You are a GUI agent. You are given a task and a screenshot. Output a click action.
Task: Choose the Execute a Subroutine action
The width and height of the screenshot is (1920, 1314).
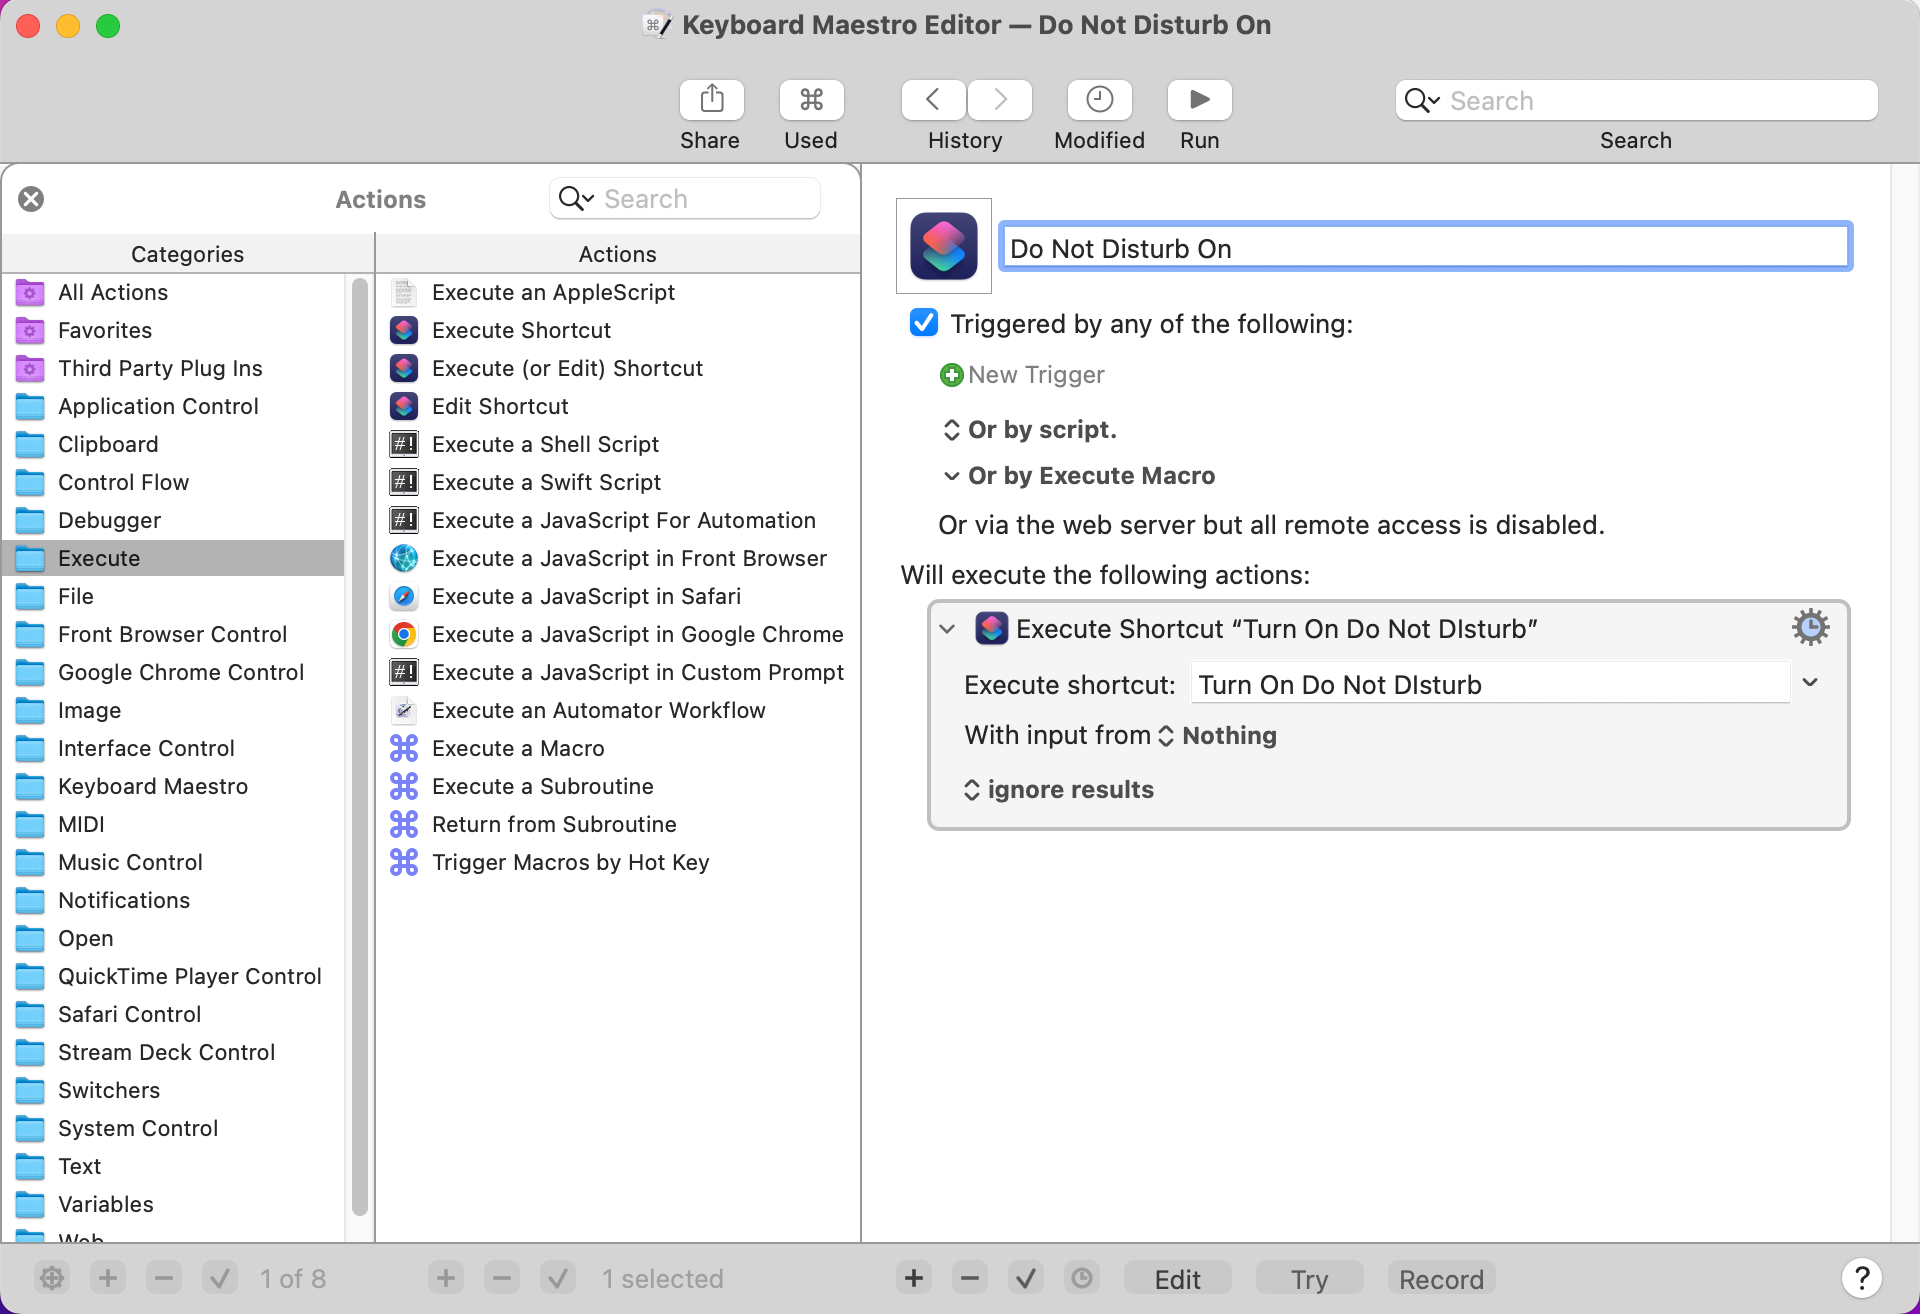[618, 786]
